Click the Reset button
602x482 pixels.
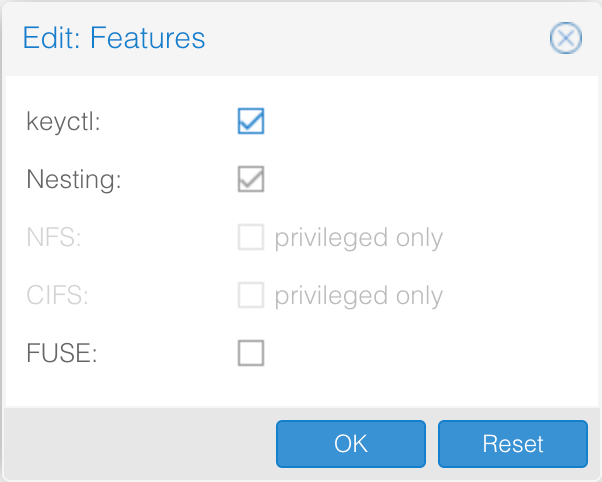[x=513, y=444]
